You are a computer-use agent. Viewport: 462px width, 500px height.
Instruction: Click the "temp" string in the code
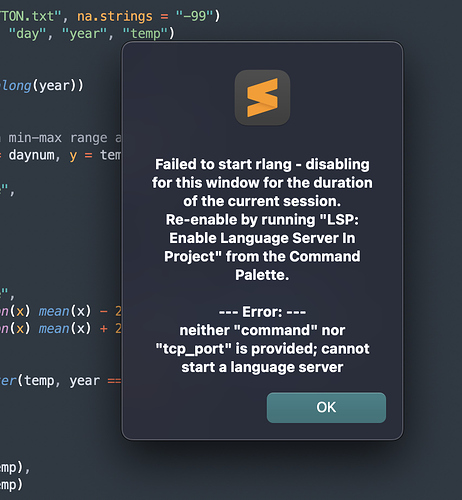click(x=145, y=33)
